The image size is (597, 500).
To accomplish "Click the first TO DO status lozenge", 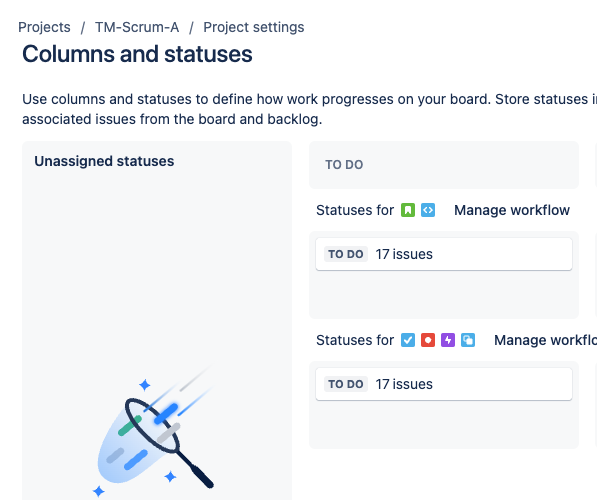I will [x=346, y=254].
